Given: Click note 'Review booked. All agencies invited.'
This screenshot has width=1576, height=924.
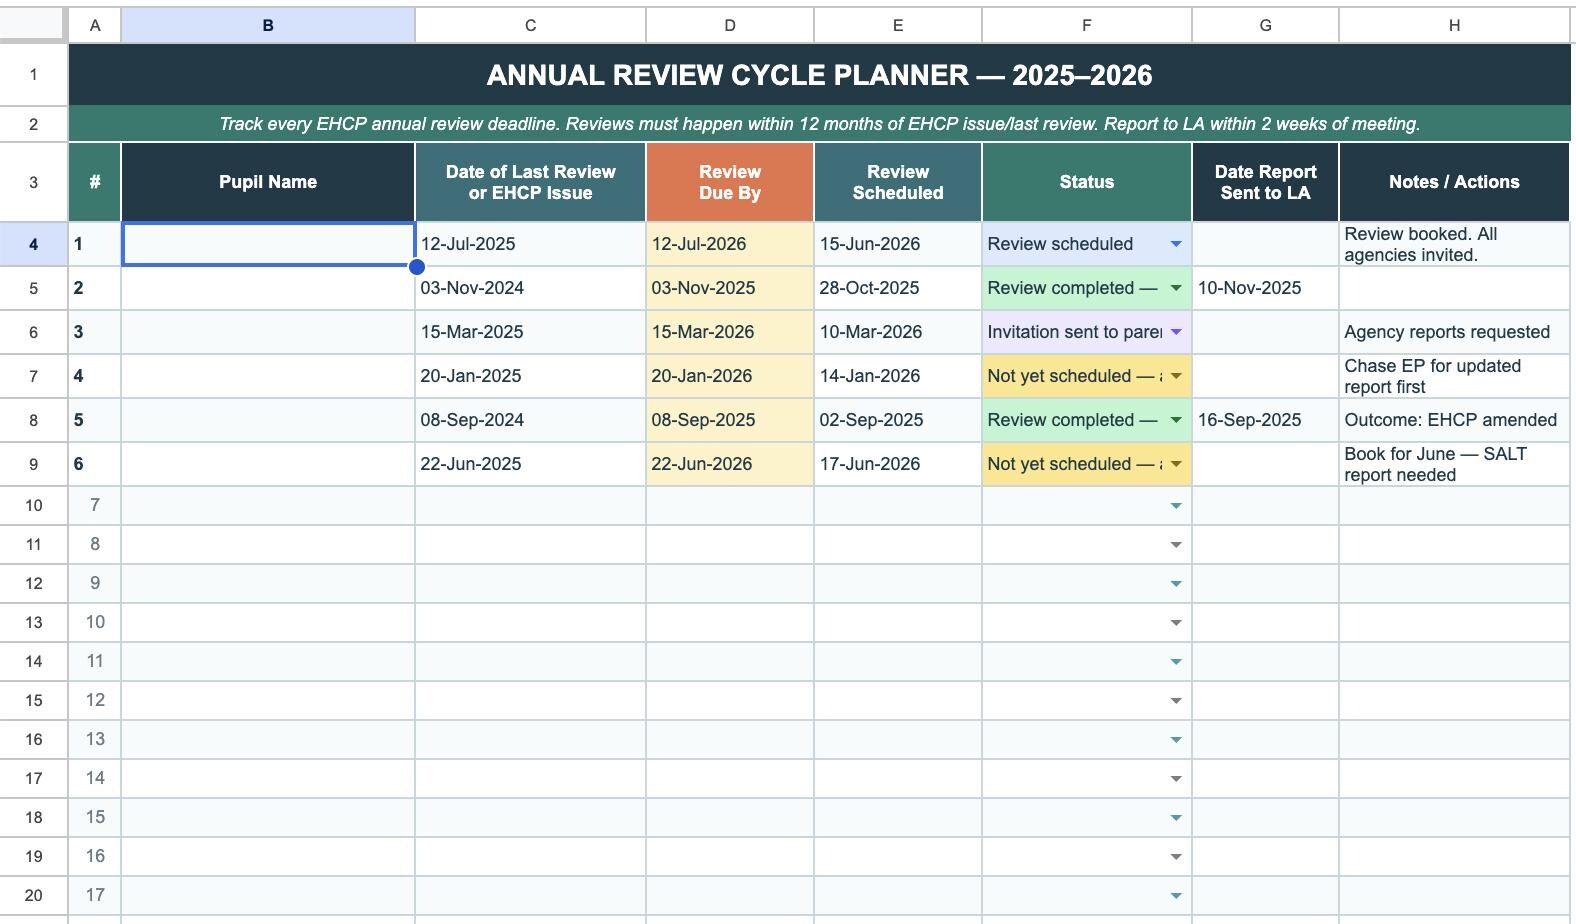Looking at the screenshot, I should [x=1454, y=244].
